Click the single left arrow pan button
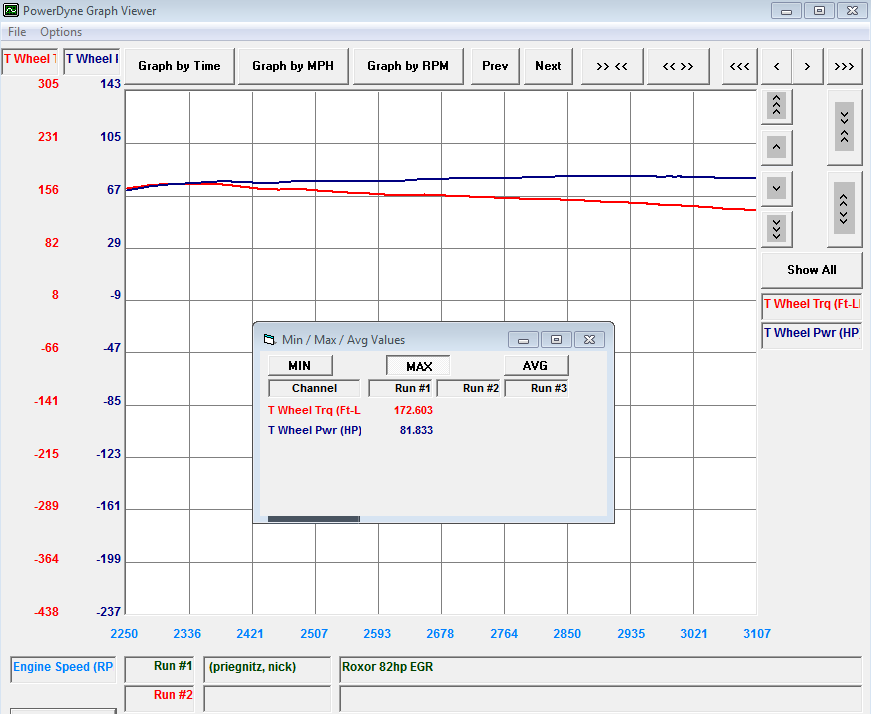Viewport: 871px width, 714px height. click(777, 66)
